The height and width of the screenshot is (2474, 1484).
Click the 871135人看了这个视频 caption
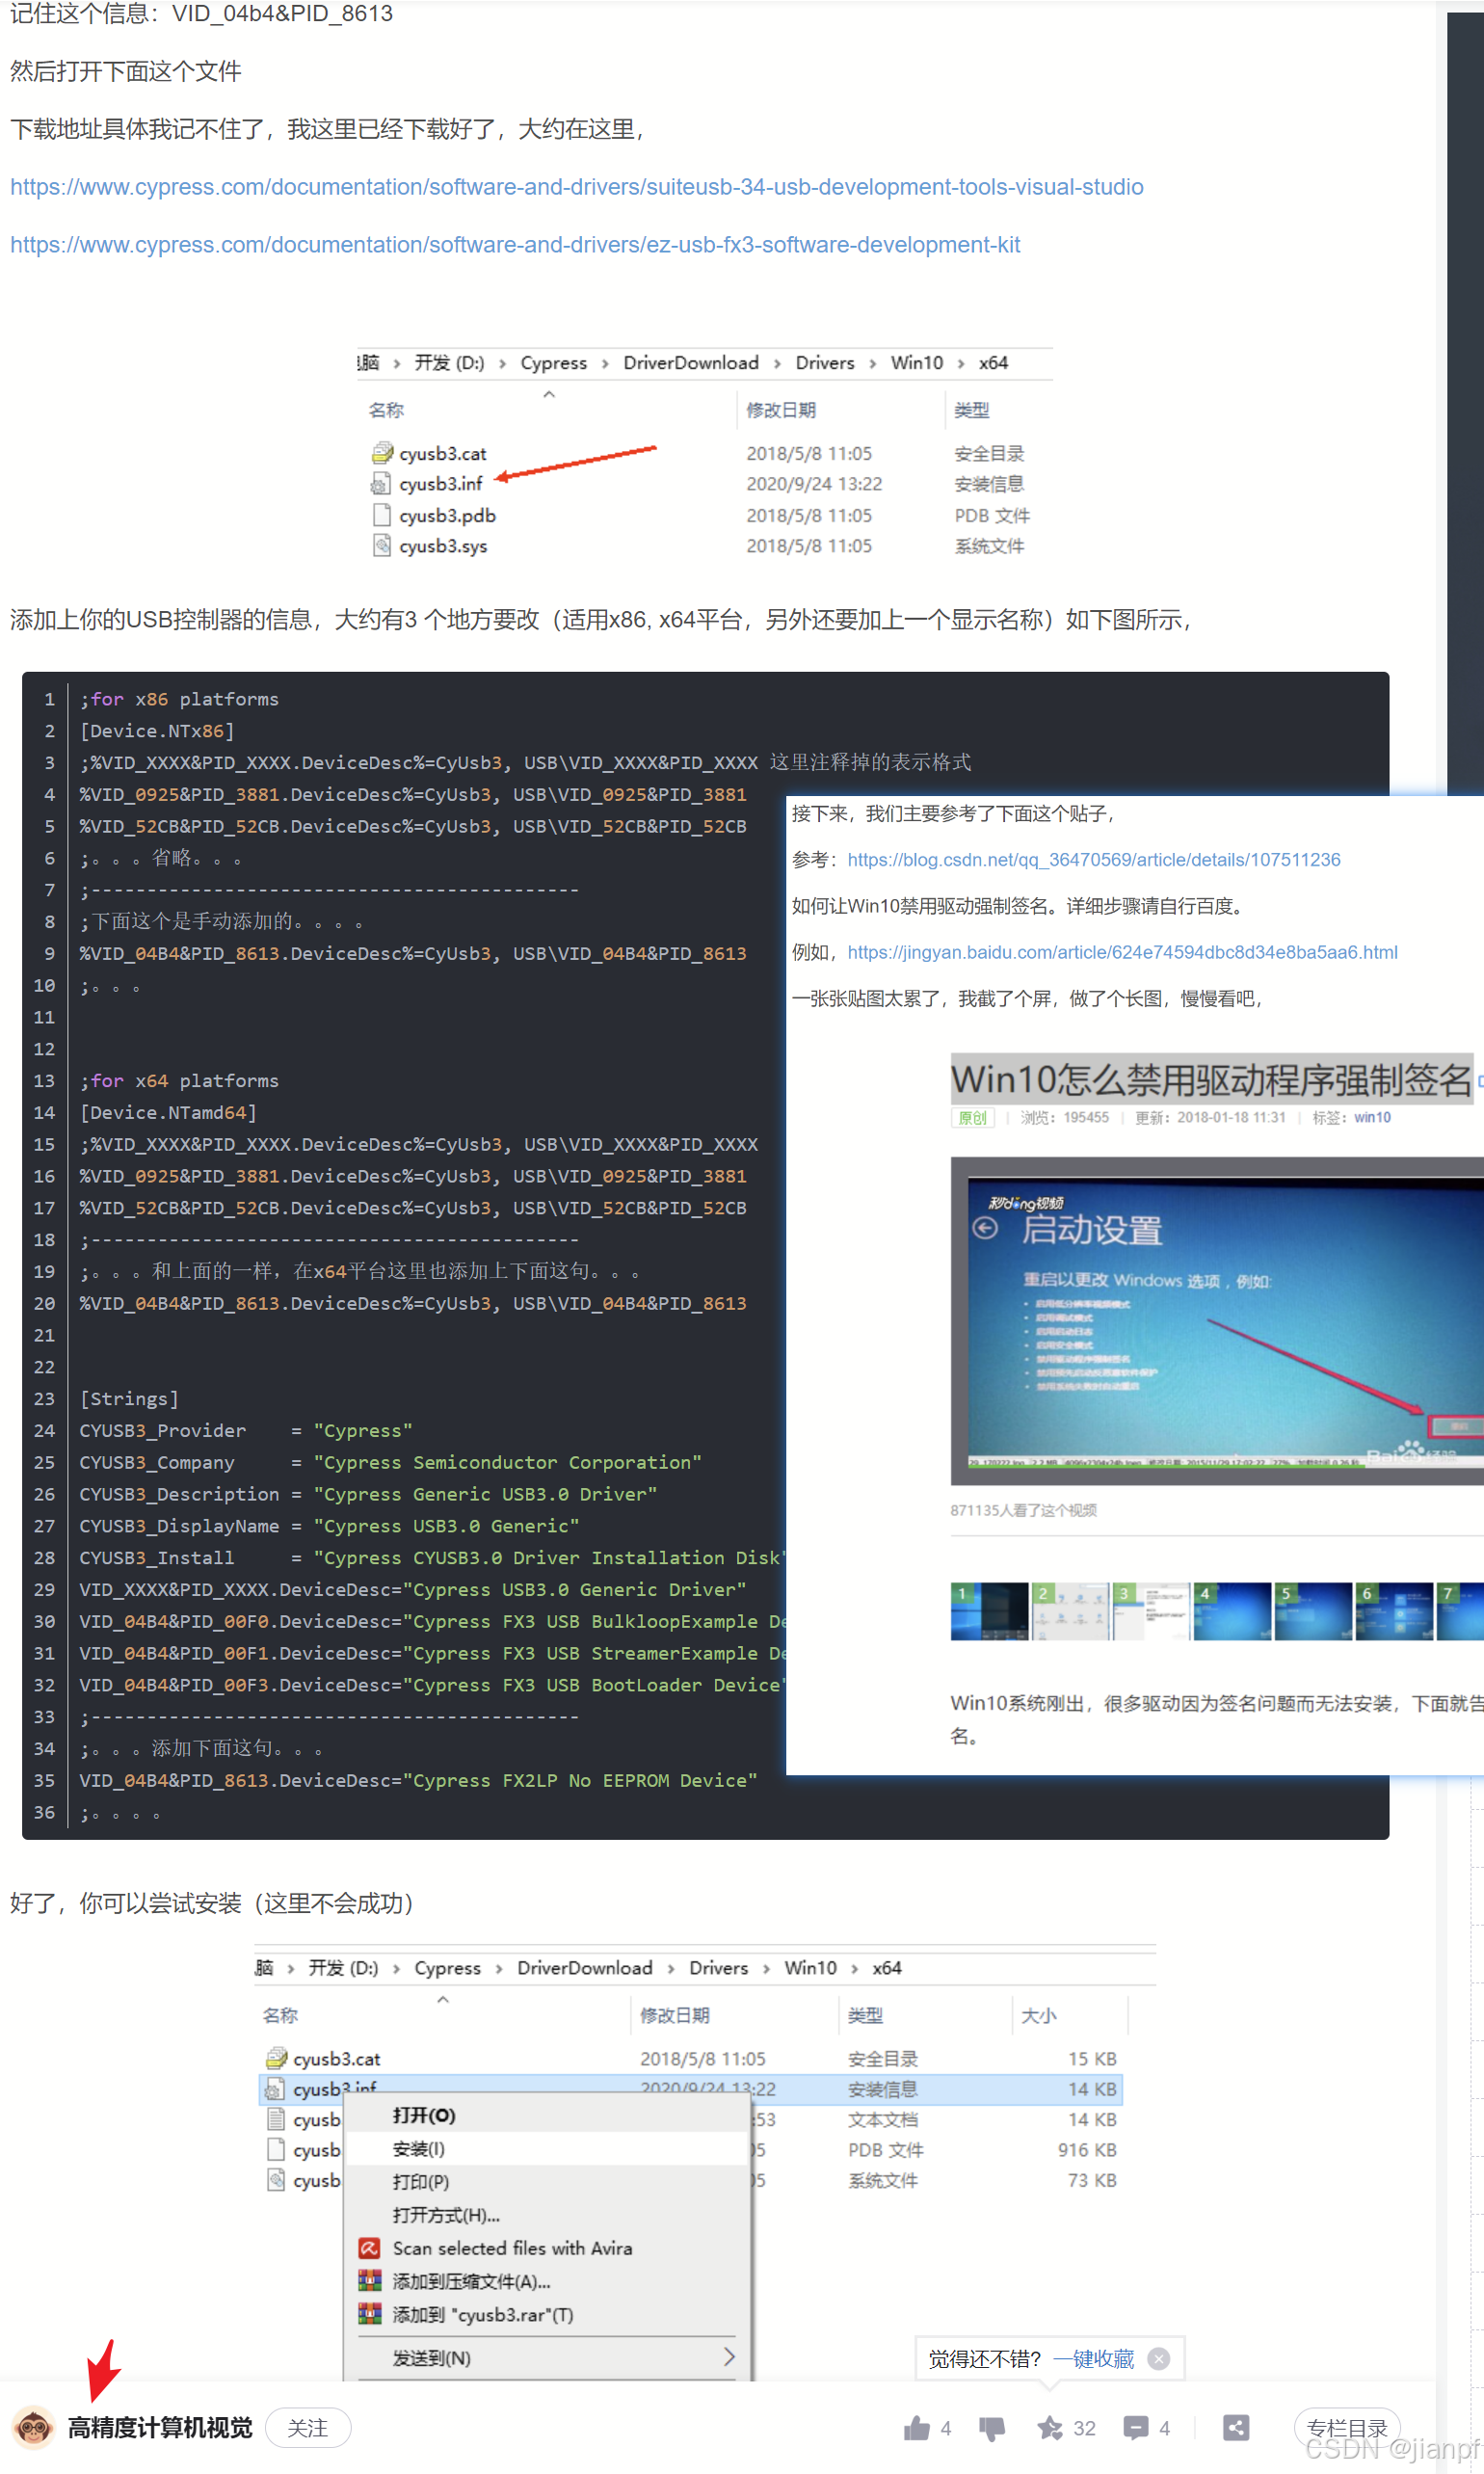tap(1023, 1510)
